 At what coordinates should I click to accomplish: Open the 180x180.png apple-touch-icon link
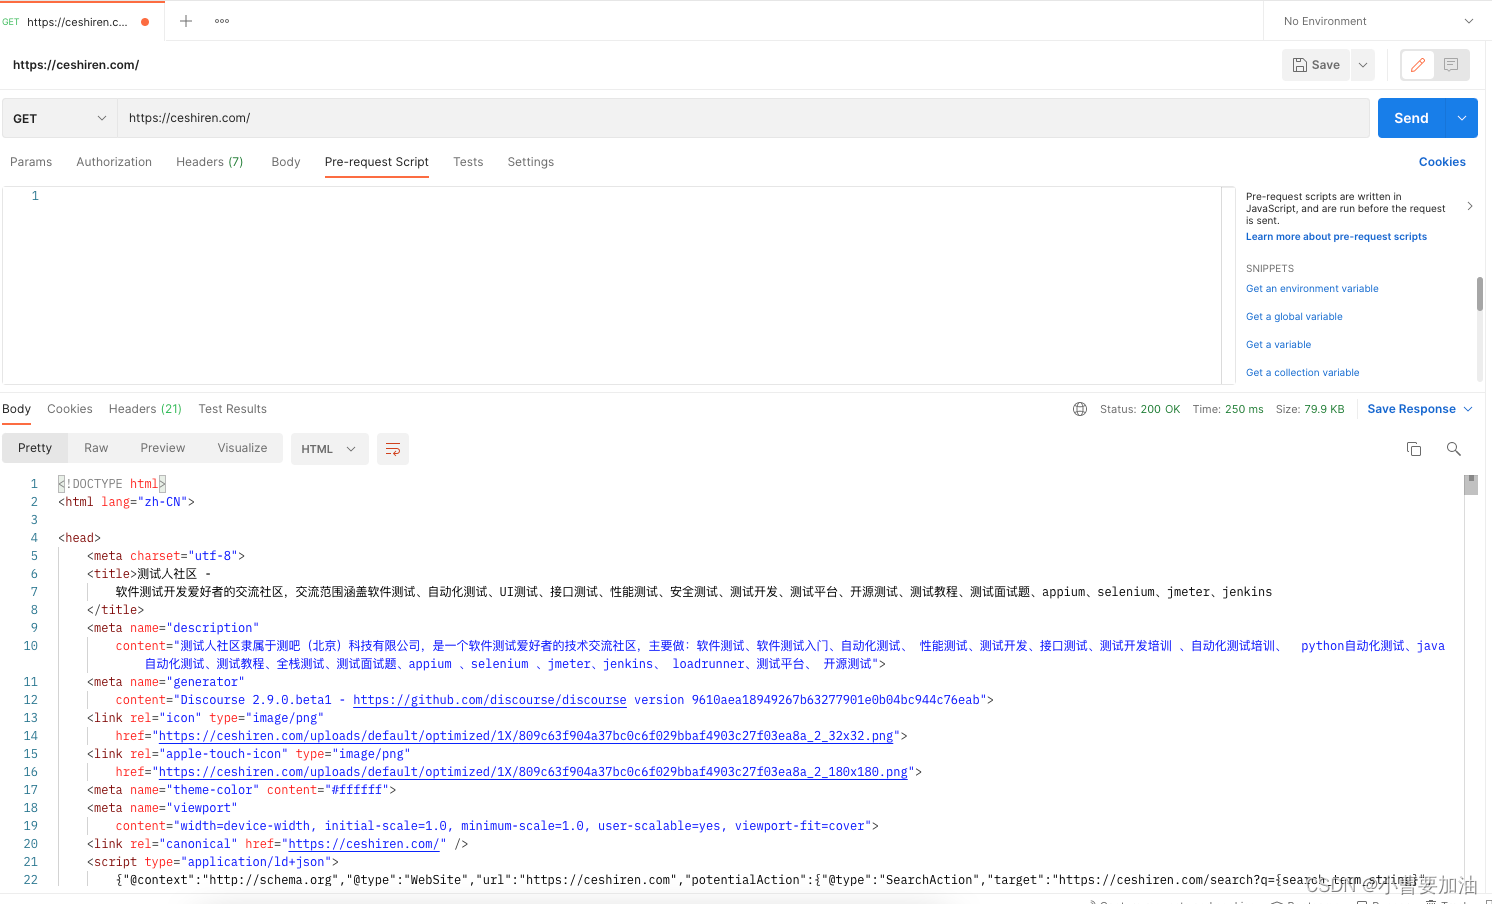pyautogui.click(x=533, y=772)
